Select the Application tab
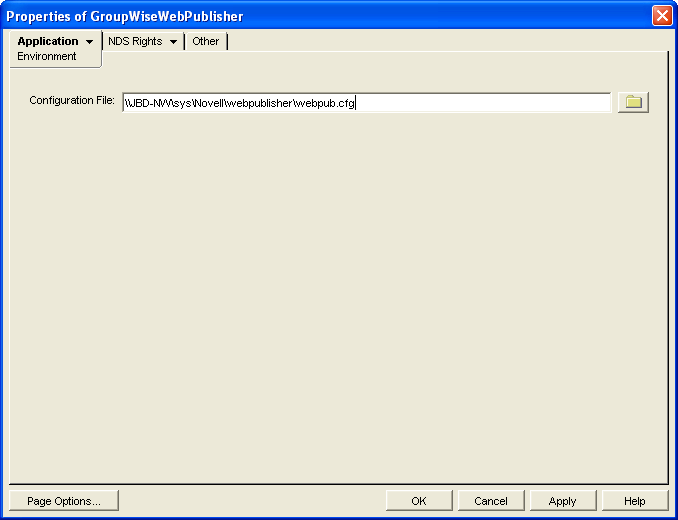This screenshot has width=678, height=520. 48,41
